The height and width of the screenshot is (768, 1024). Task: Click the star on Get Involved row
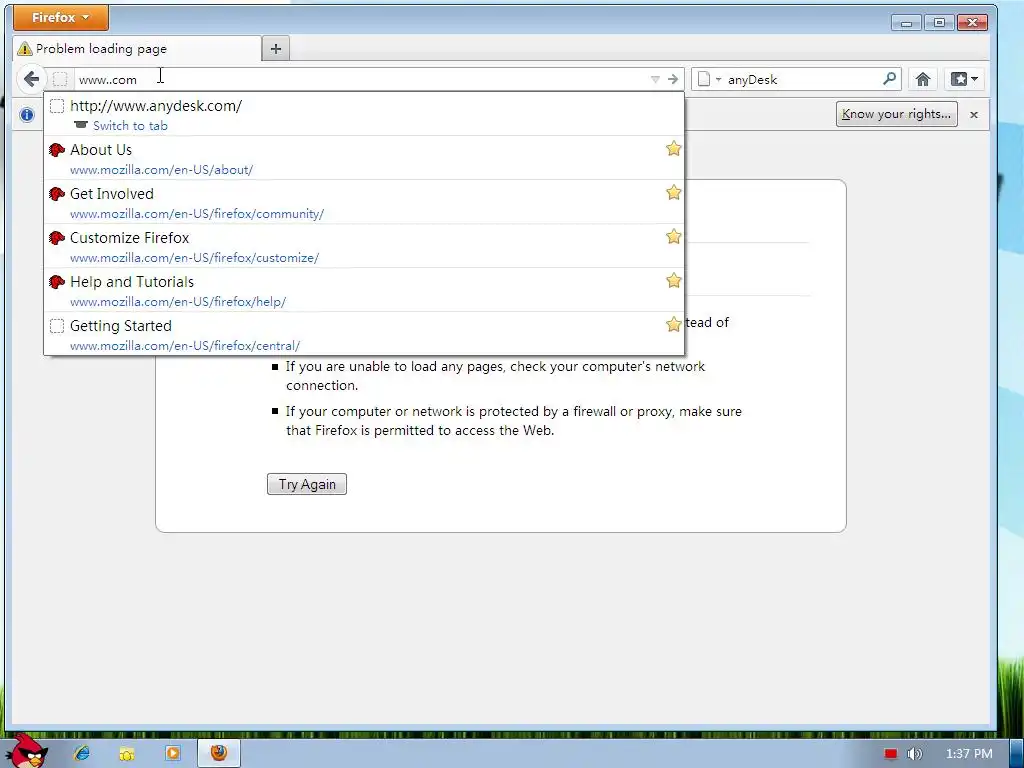[673, 193]
